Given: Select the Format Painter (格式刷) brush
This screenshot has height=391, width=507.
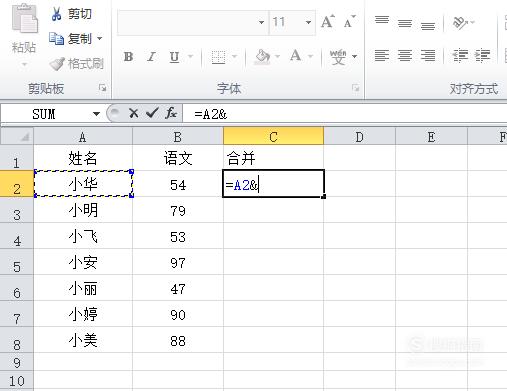Looking at the screenshot, I should pos(57,64).
